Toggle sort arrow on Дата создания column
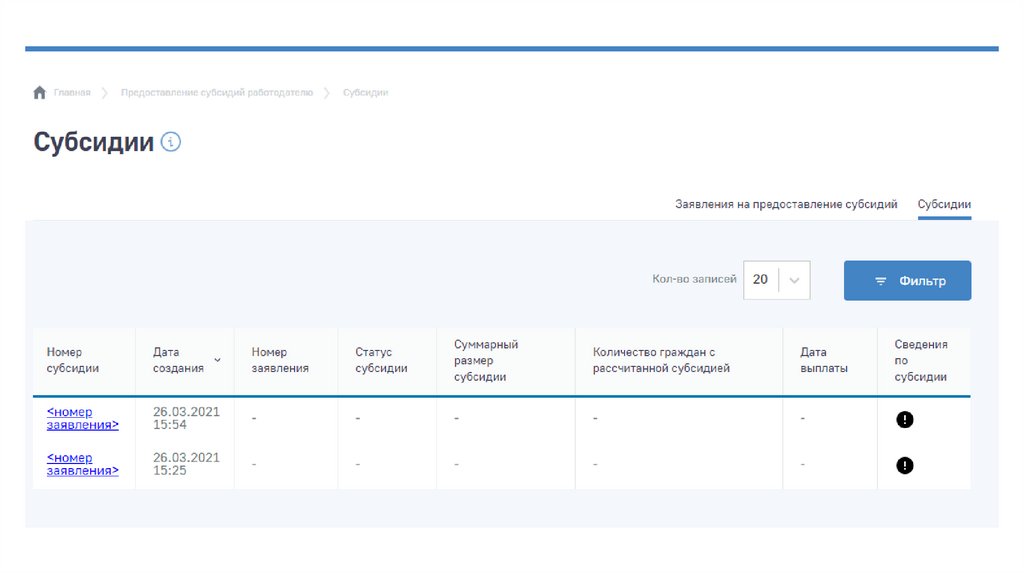1024x574 pixels. click(217, 360)
